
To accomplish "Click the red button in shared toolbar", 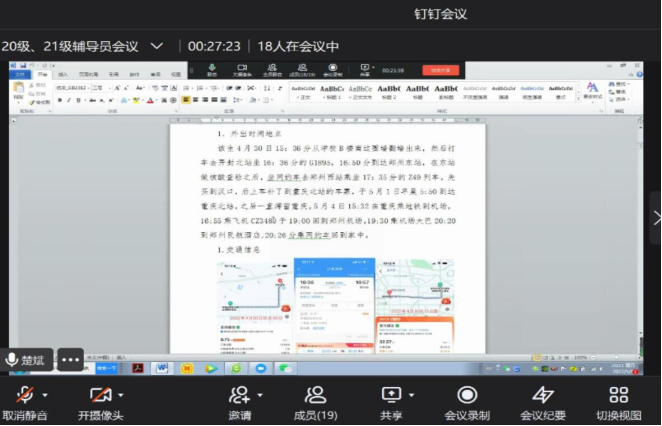I will (437, 70).
